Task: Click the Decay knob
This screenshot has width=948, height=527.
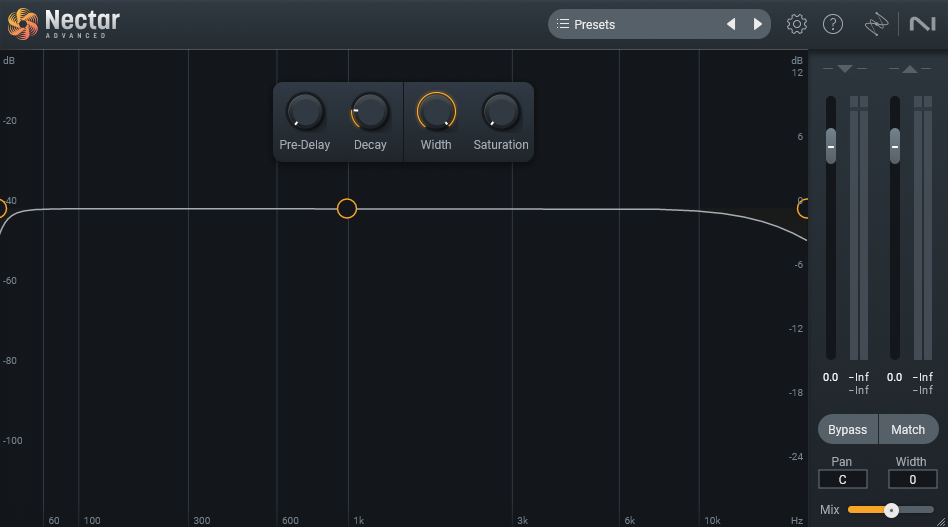Action: pos(369,112)
